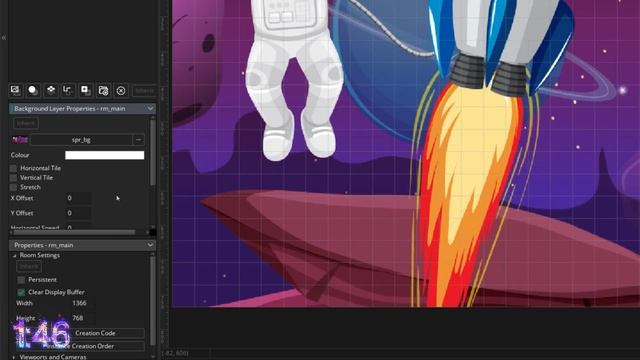The width and height of the screenshot is (640, 360).
Task: Open Instance Creation Order
Action: (x=80, y=346)
